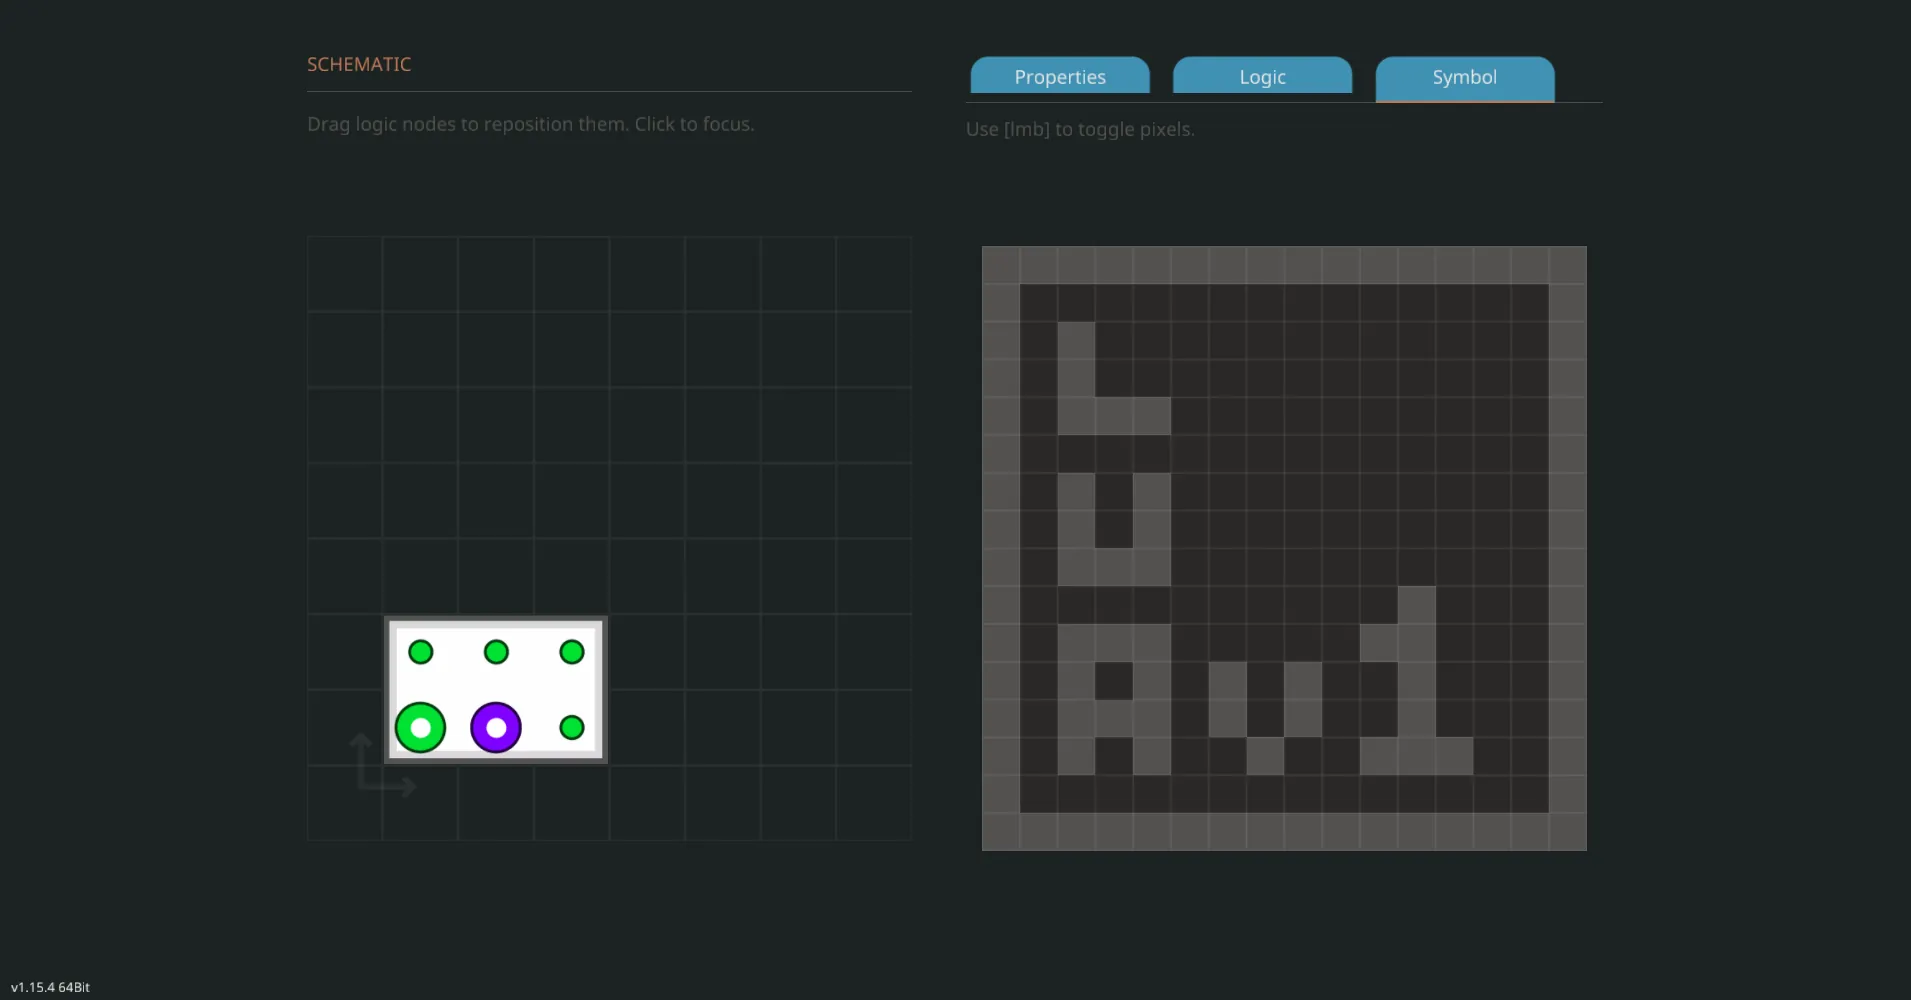
Task: Select the Symbol tab
Action: (x=1464, y=77)
